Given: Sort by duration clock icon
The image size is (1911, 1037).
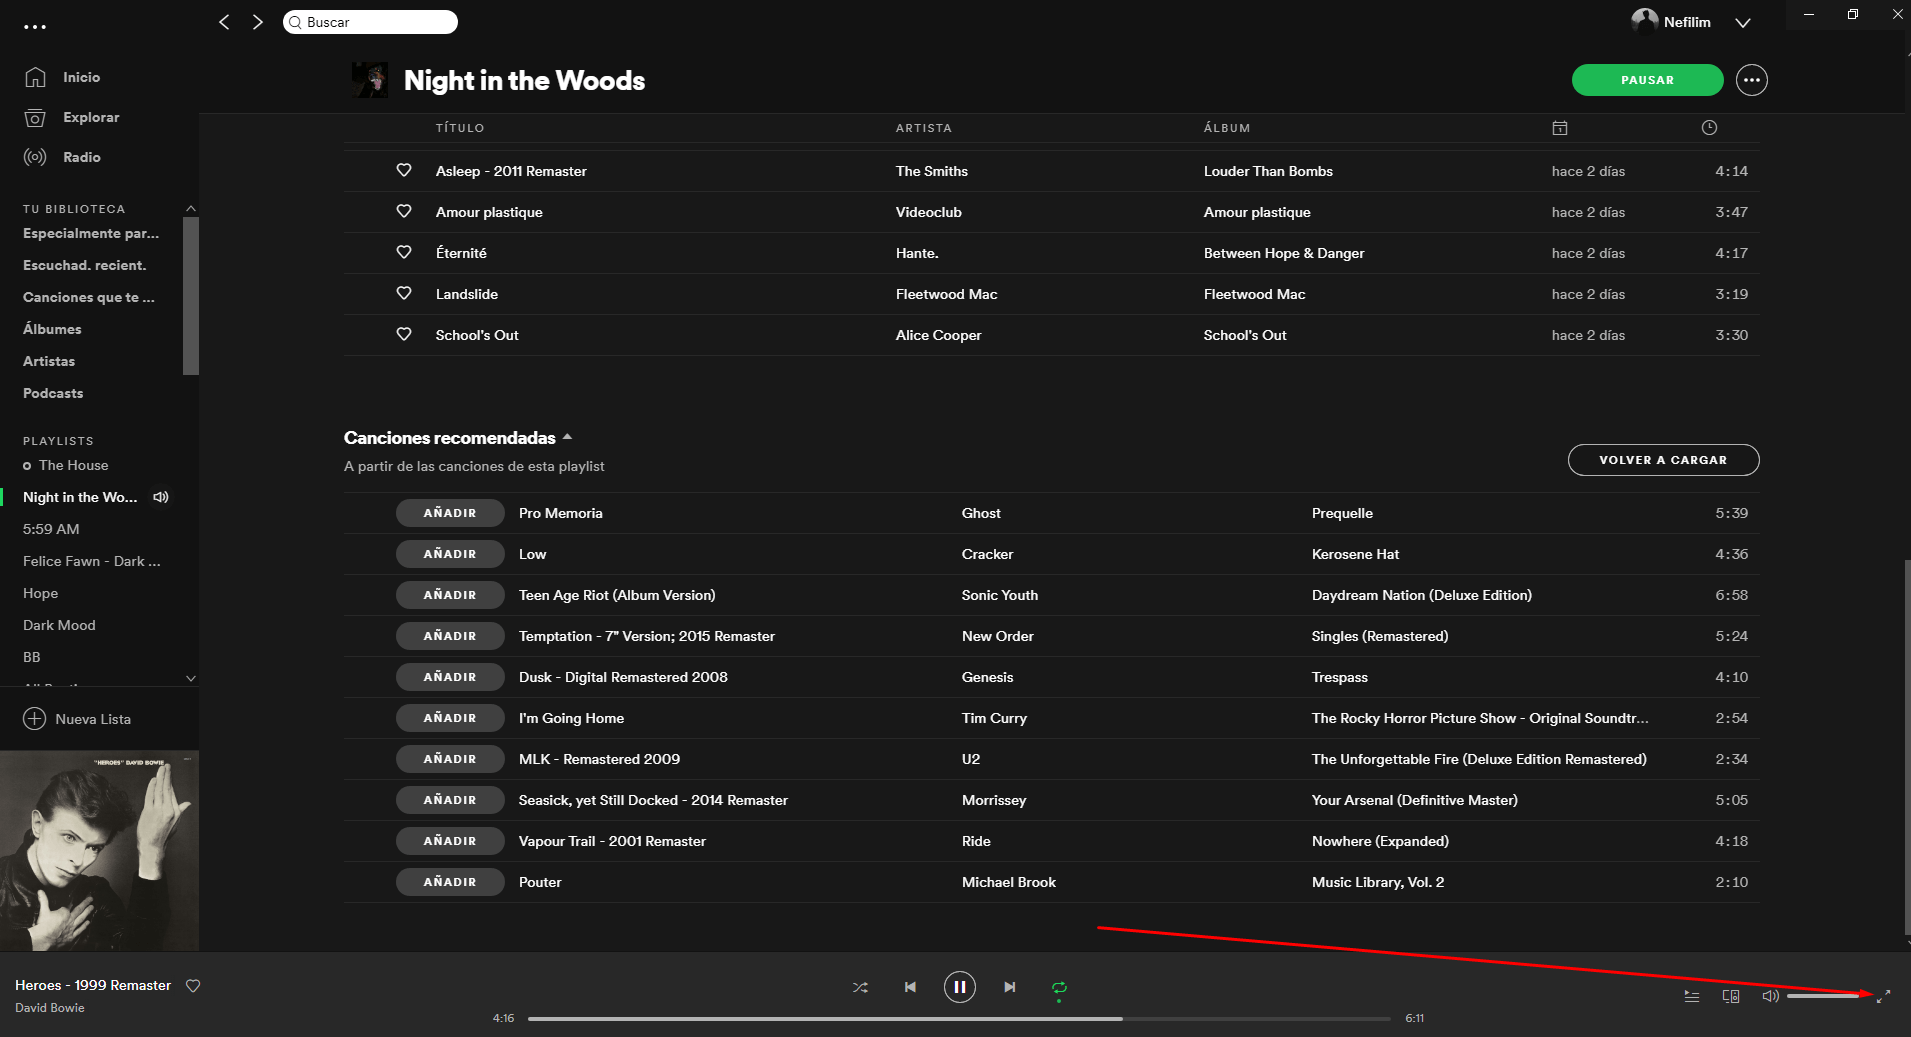Looking at the screenshot, I should (1710, 127).
